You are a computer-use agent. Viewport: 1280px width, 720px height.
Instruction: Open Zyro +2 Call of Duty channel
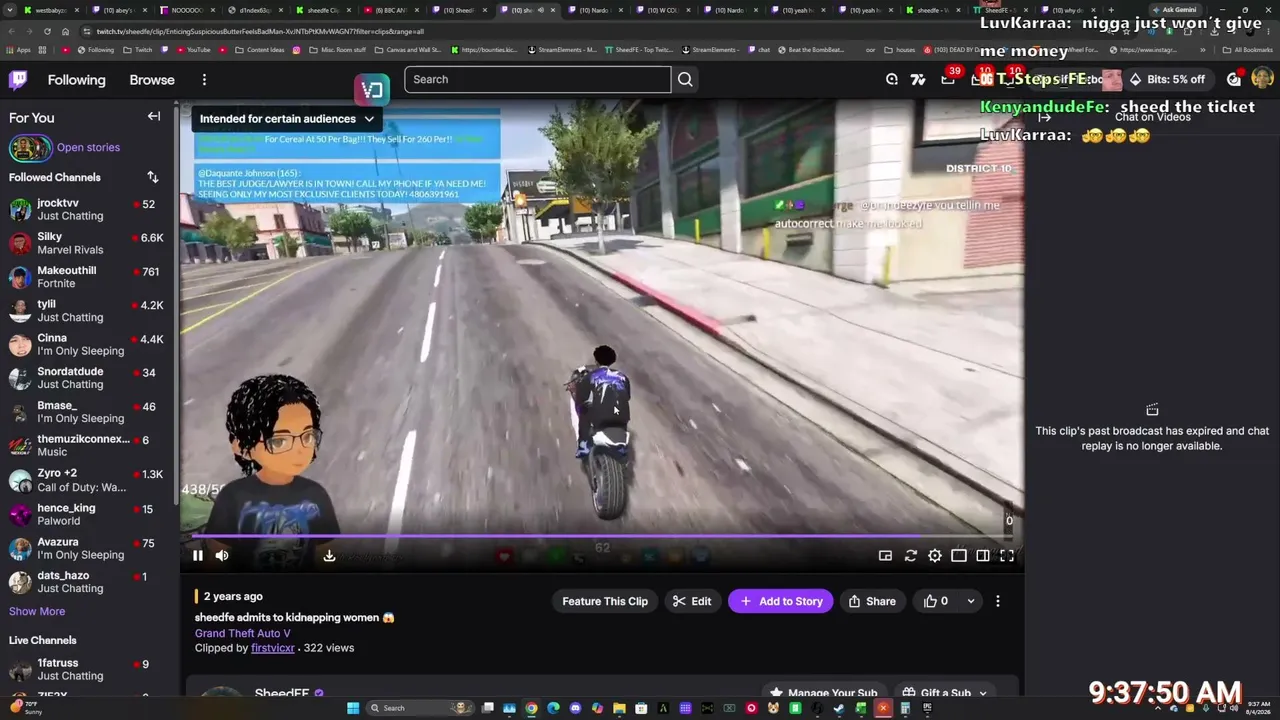point(88,480)
